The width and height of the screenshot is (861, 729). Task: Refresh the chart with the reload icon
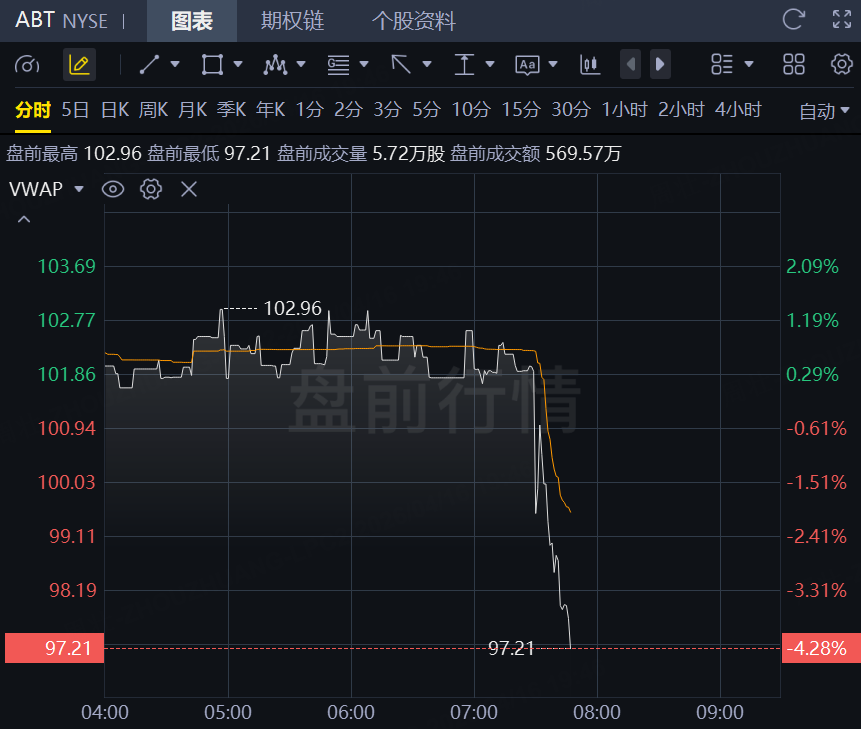pyautogui.click(x=793, y=19)
